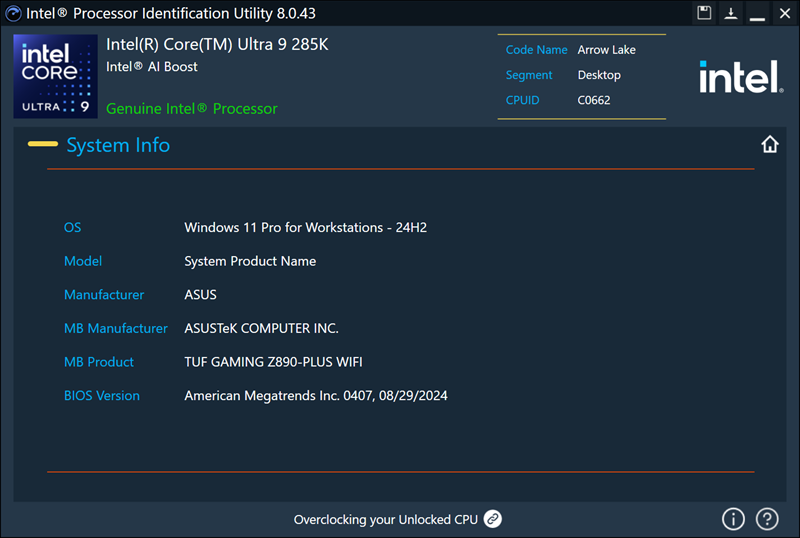The image size is (800, 538).
Task: Click the Model label
Action: point(83,261)
